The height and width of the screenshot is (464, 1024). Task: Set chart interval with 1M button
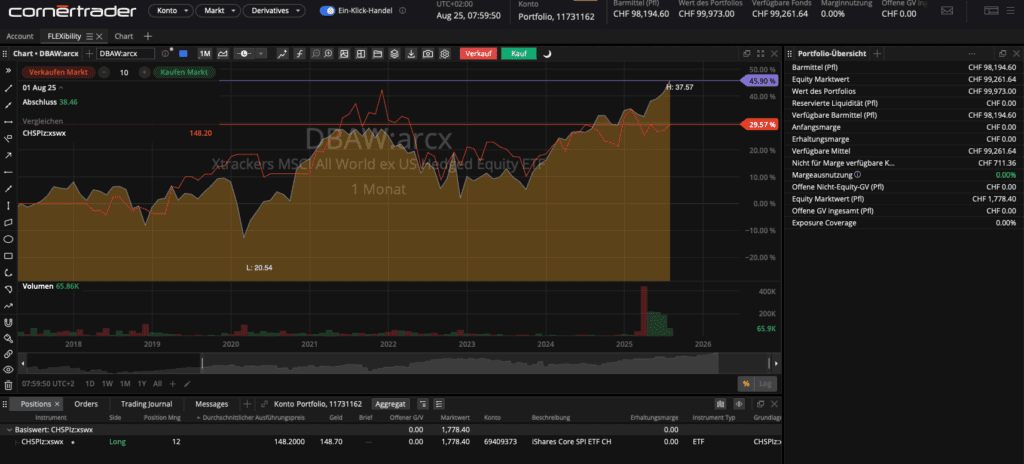(x=205, y=54)
